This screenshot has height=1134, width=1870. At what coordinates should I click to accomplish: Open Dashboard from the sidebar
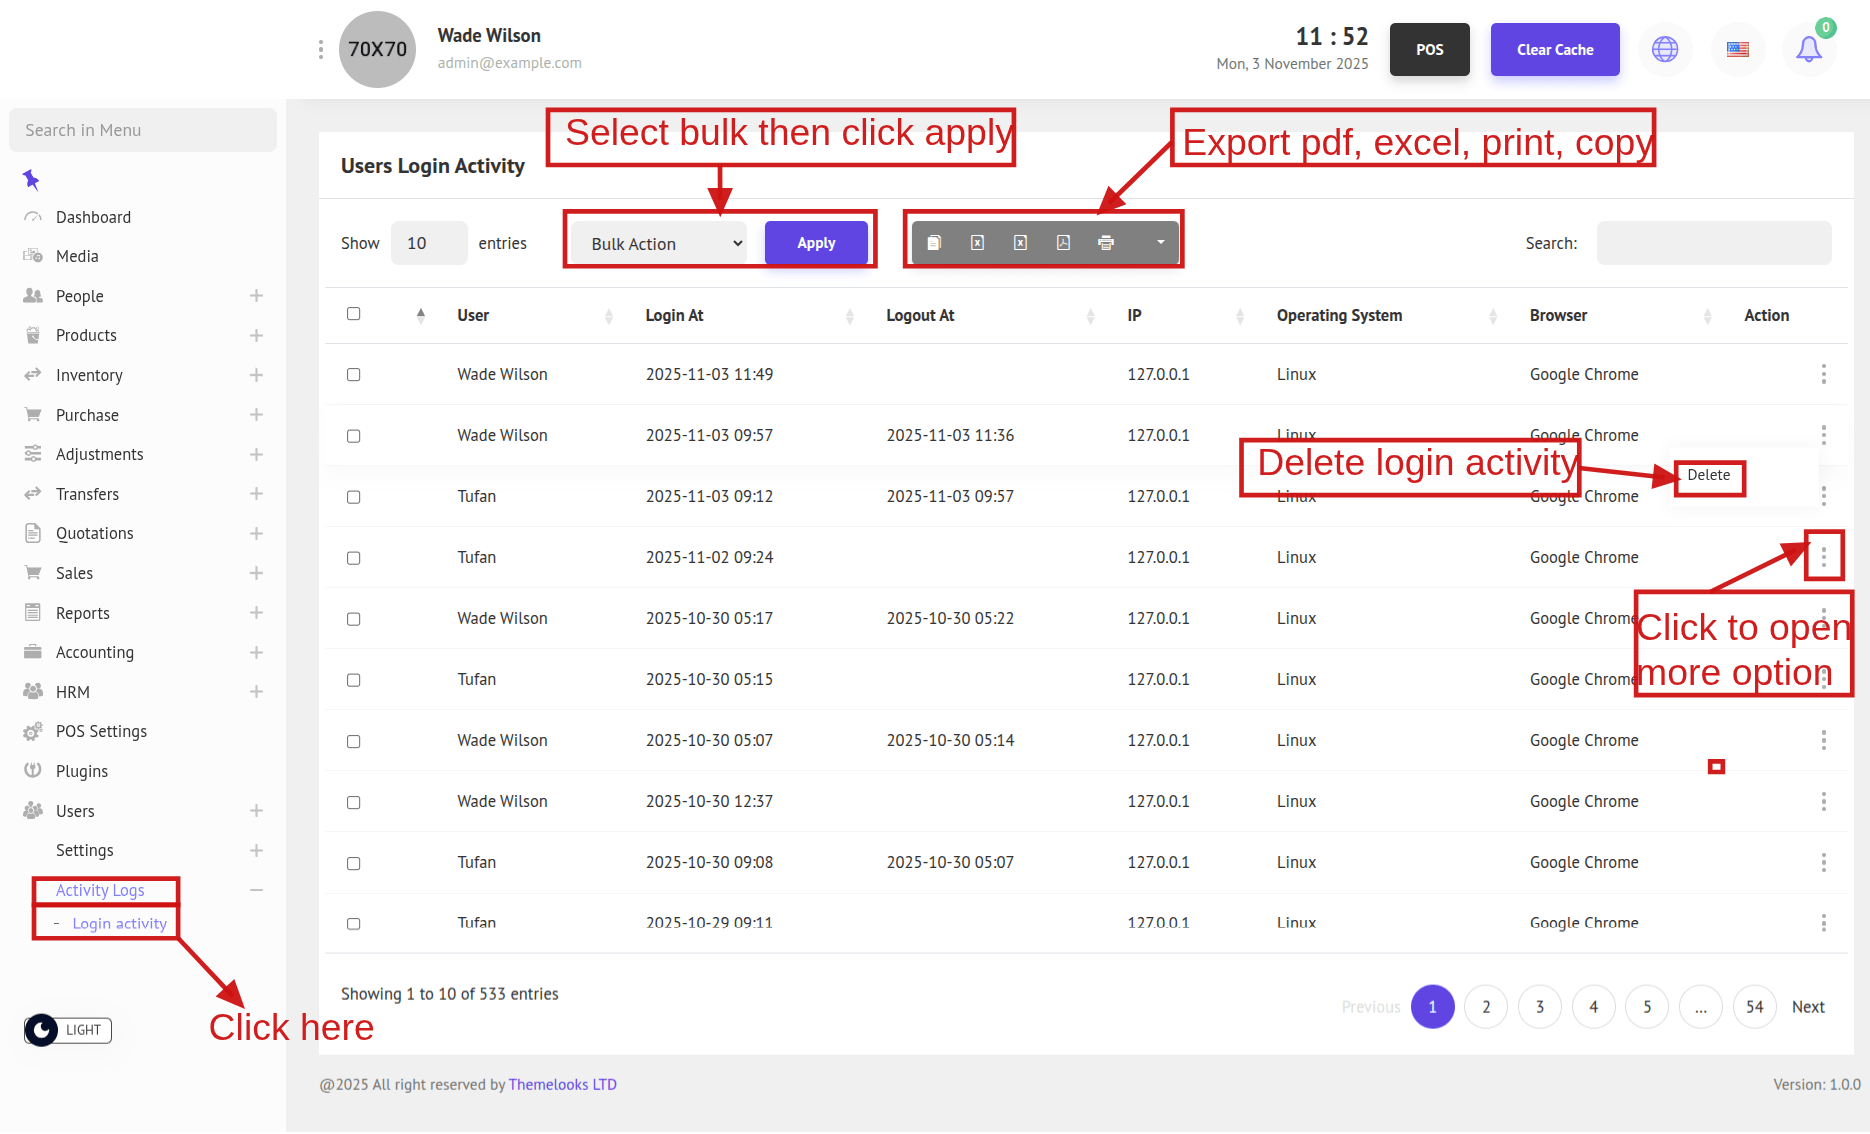pos(93,217)
